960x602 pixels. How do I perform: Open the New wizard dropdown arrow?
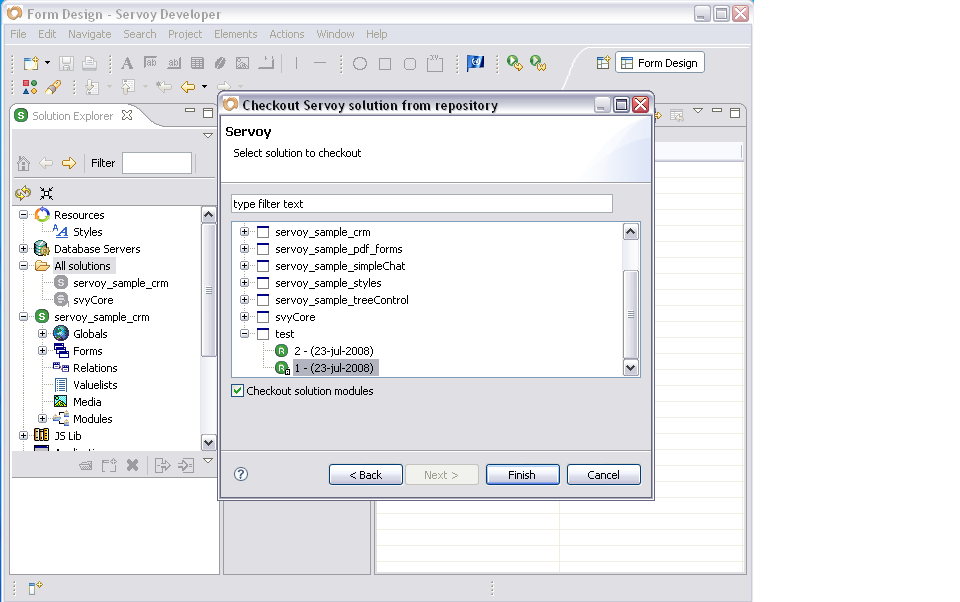pos(47,63)
